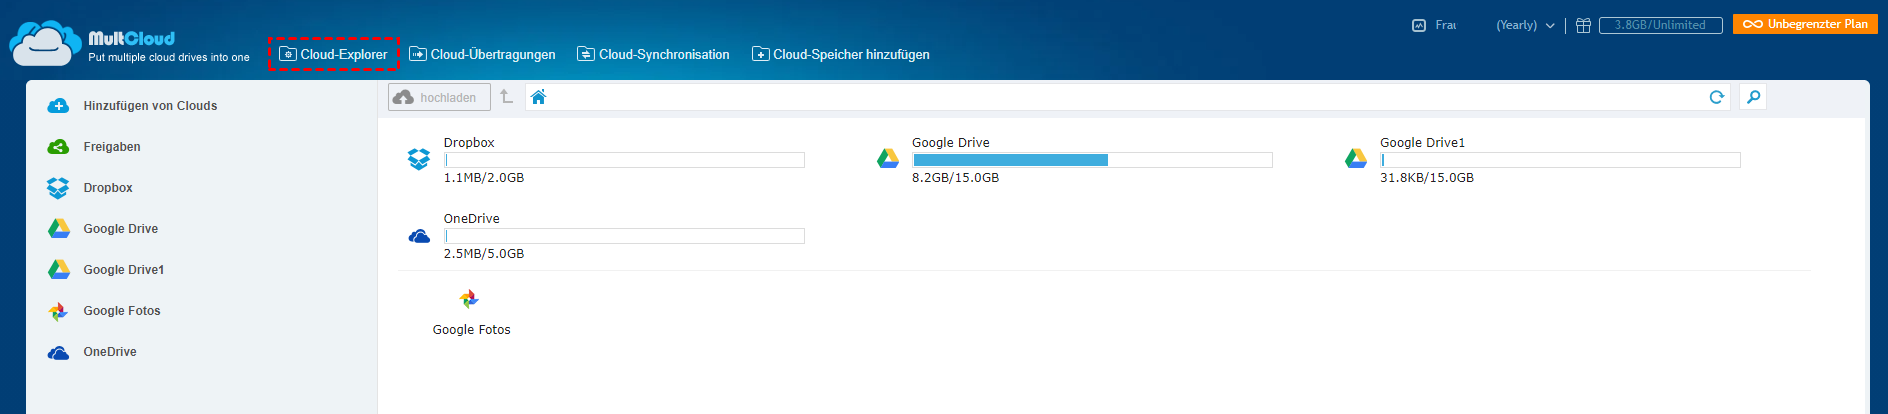
Task: Click the OneDrive storage usage bar
Action: pyautogui.click(x=624, y=236)
